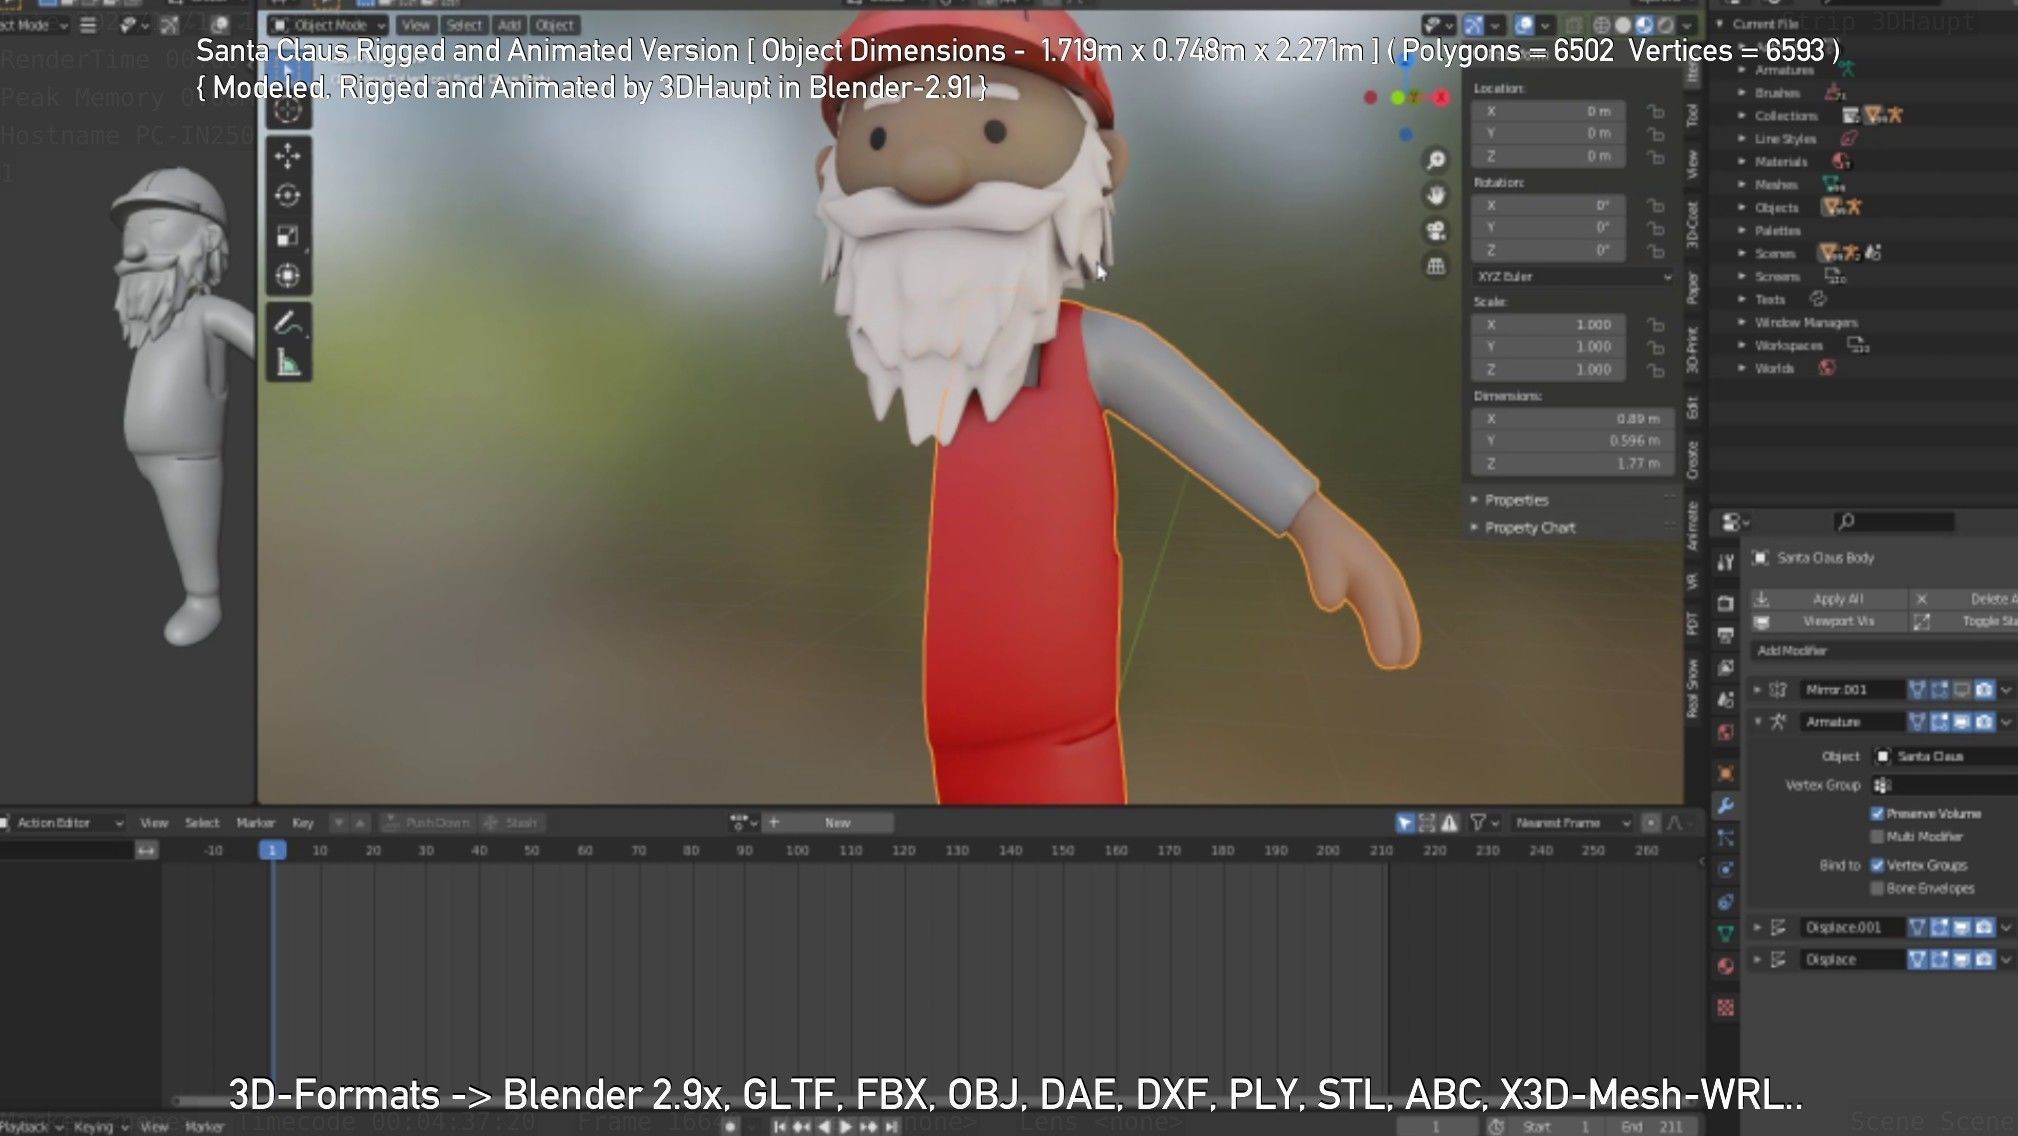Image resolution: width=2018 pixels, height=1136 pixels.
Task: Expand the Properties section in sidebar
Action: pos(1515,500)
